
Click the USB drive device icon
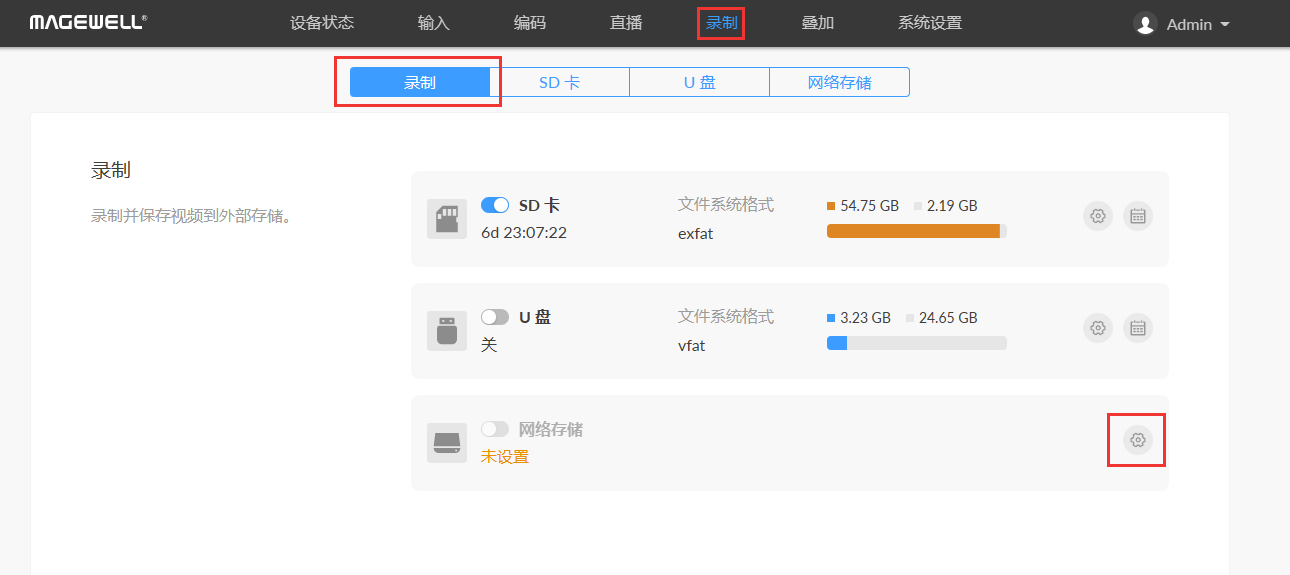click(x=447, y=331)
